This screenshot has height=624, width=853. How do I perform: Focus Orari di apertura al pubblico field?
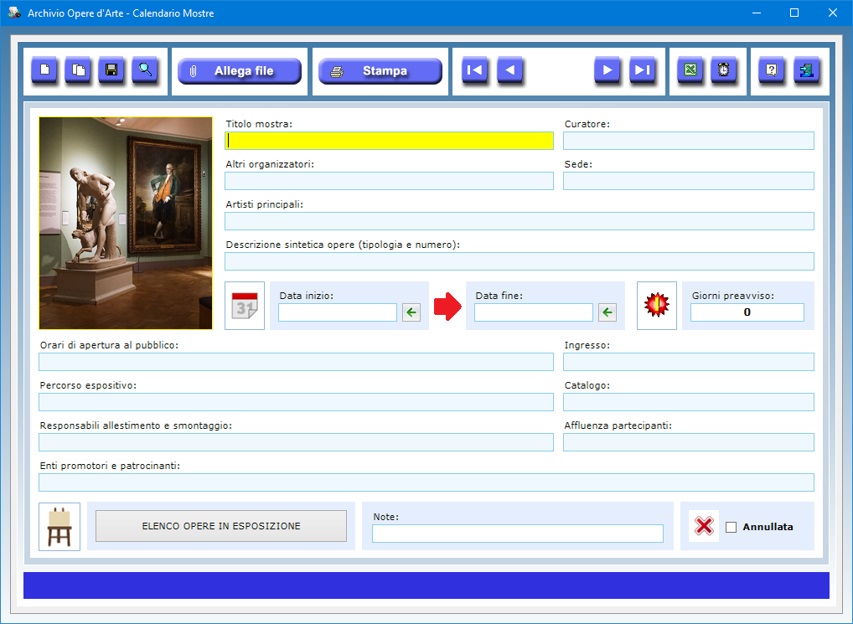tap(296, 362)
